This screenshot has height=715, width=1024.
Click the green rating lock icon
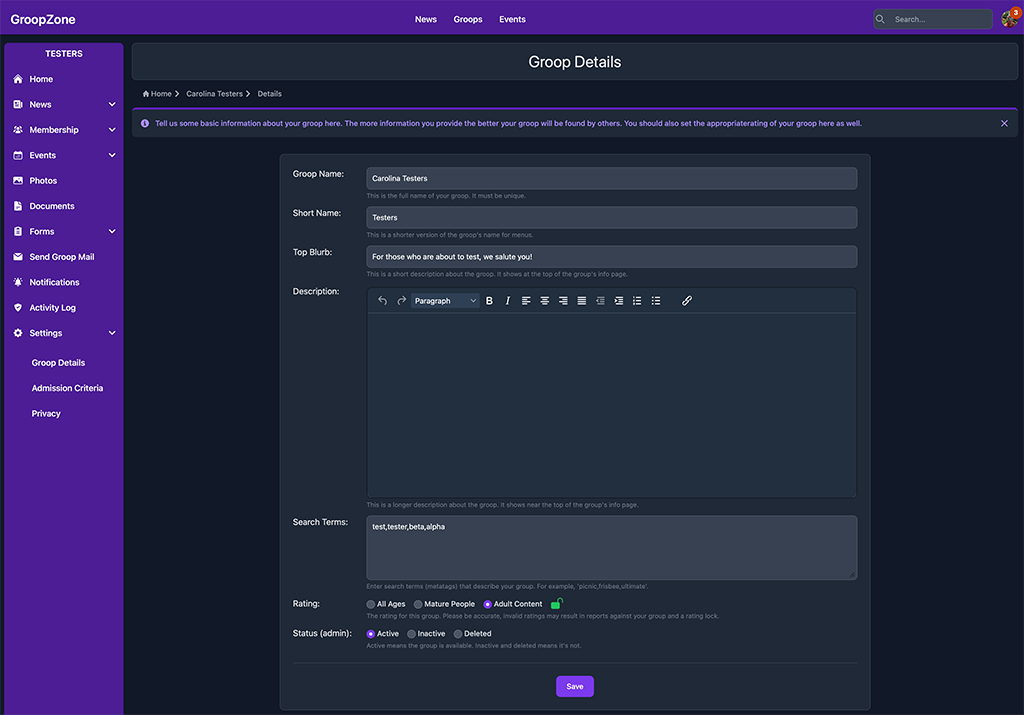pos(556,603)
